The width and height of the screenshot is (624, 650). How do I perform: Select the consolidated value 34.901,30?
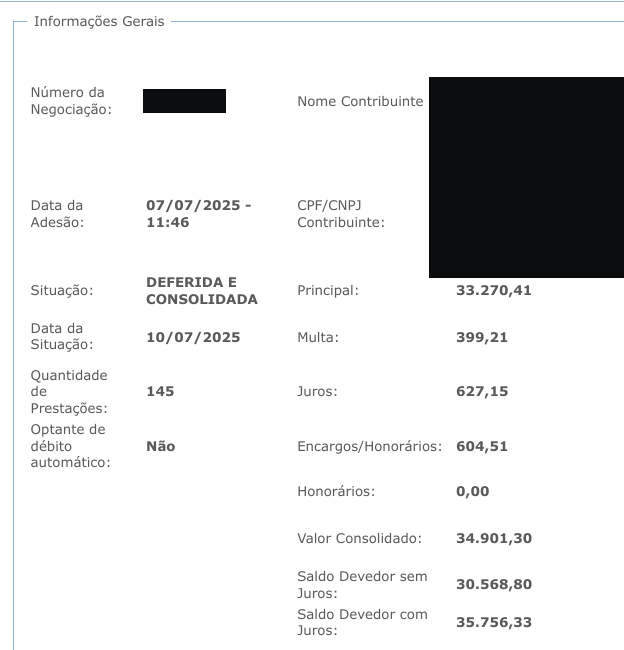tap(494, 538)
